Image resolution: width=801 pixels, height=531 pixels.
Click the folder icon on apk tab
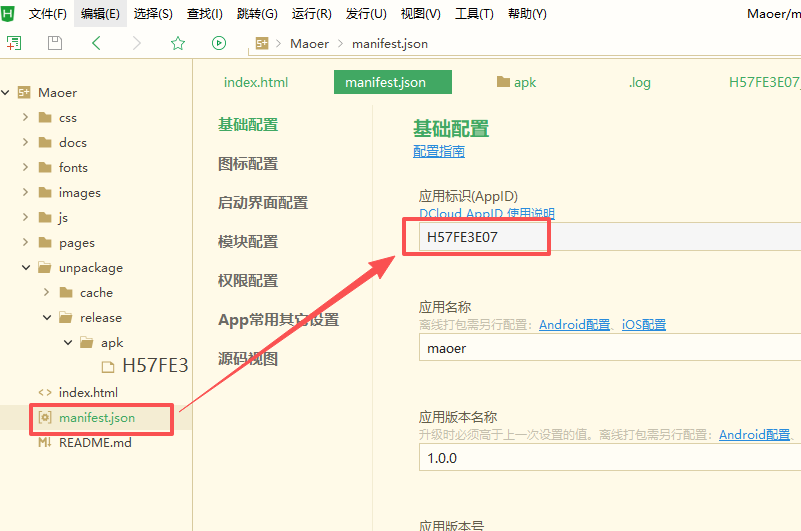click(503, 82)
